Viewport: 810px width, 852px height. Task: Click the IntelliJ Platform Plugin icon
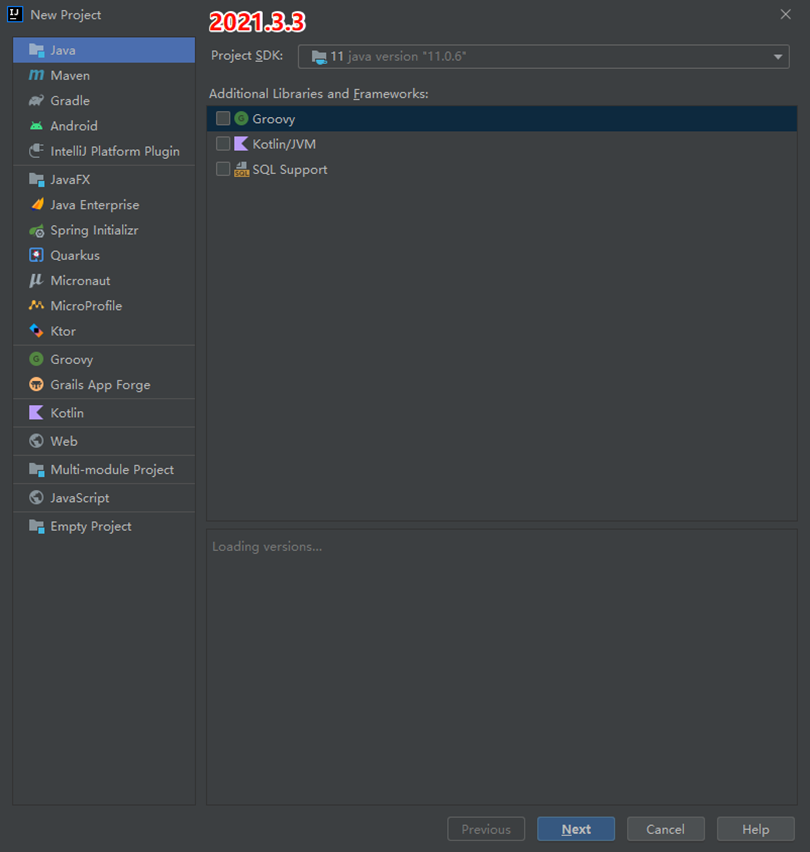click(36, 151)
